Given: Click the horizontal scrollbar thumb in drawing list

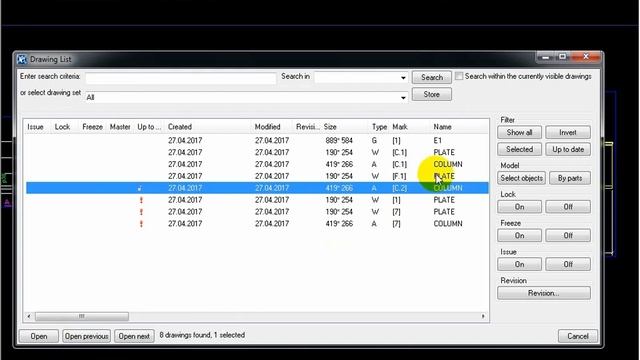Looking at the screenshot, I should coord(82,316).
